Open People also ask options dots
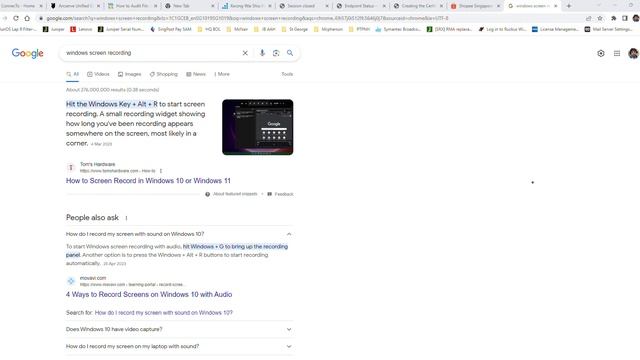Viewport: 640px width, 360px height. point(126,218)
